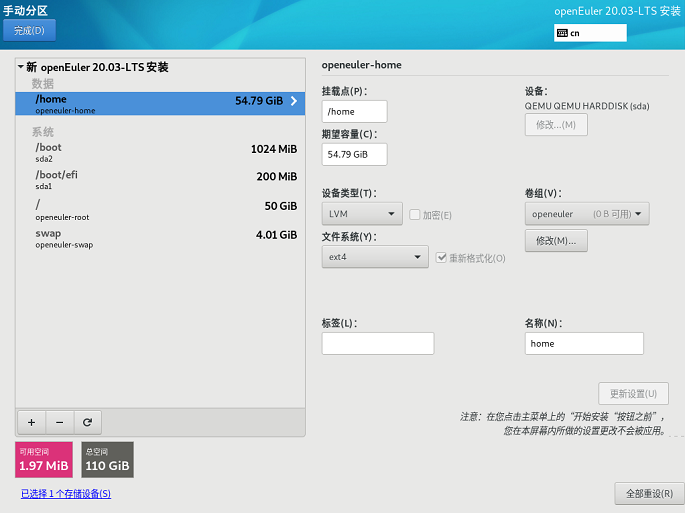Image resolution: width=685 pixels, height=513 pixels.
Task: Click the device 修改...(M) button
Action: (556, 125)
